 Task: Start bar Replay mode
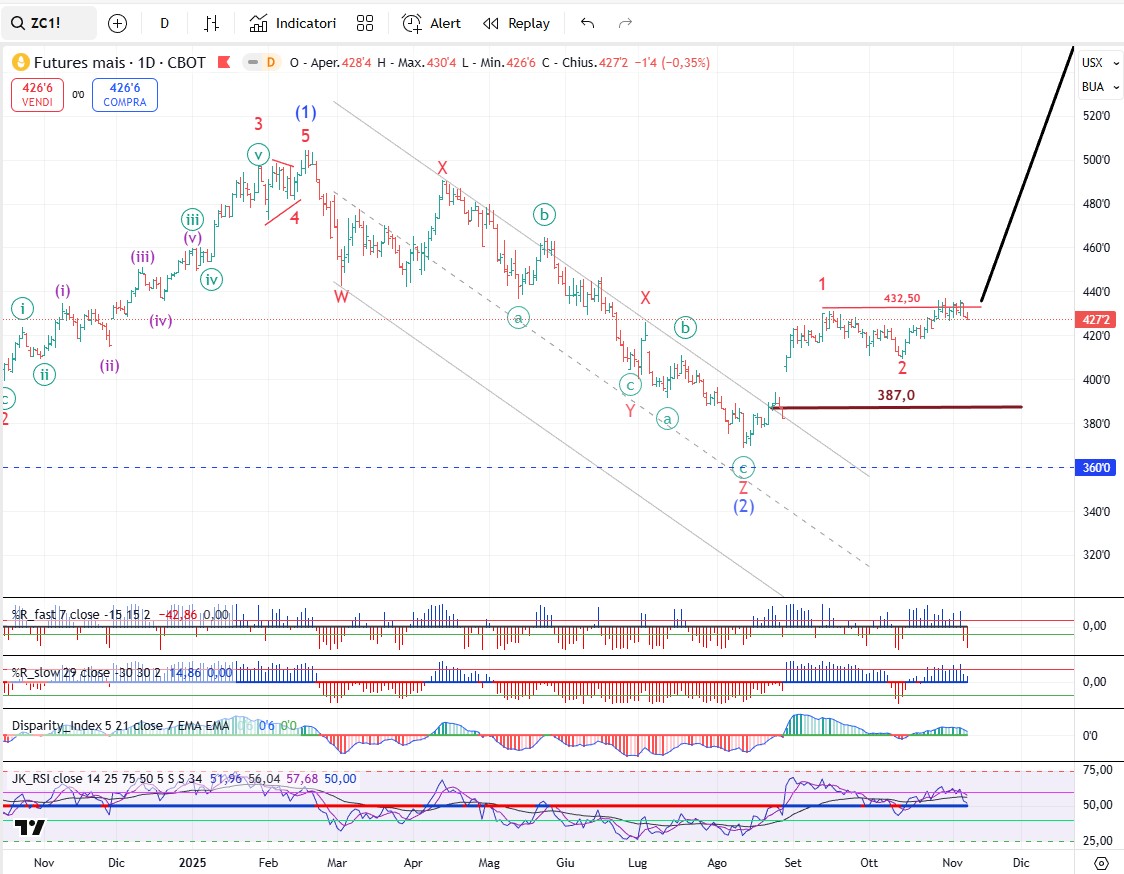point(516,23)
